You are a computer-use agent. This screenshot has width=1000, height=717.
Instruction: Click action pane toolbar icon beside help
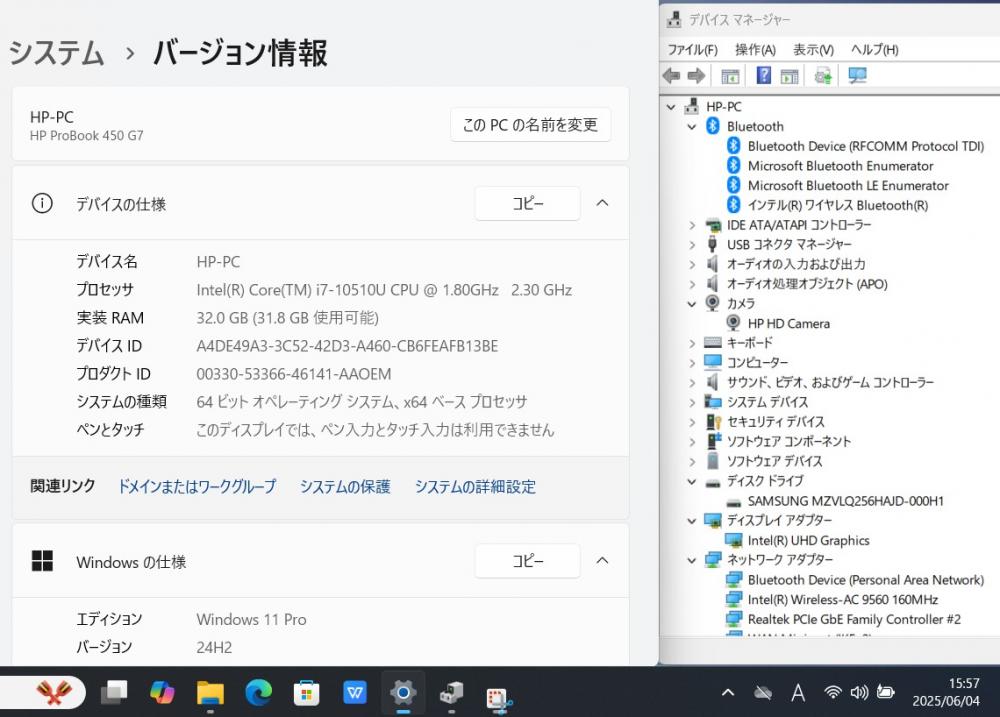click(x=790, y=76)
